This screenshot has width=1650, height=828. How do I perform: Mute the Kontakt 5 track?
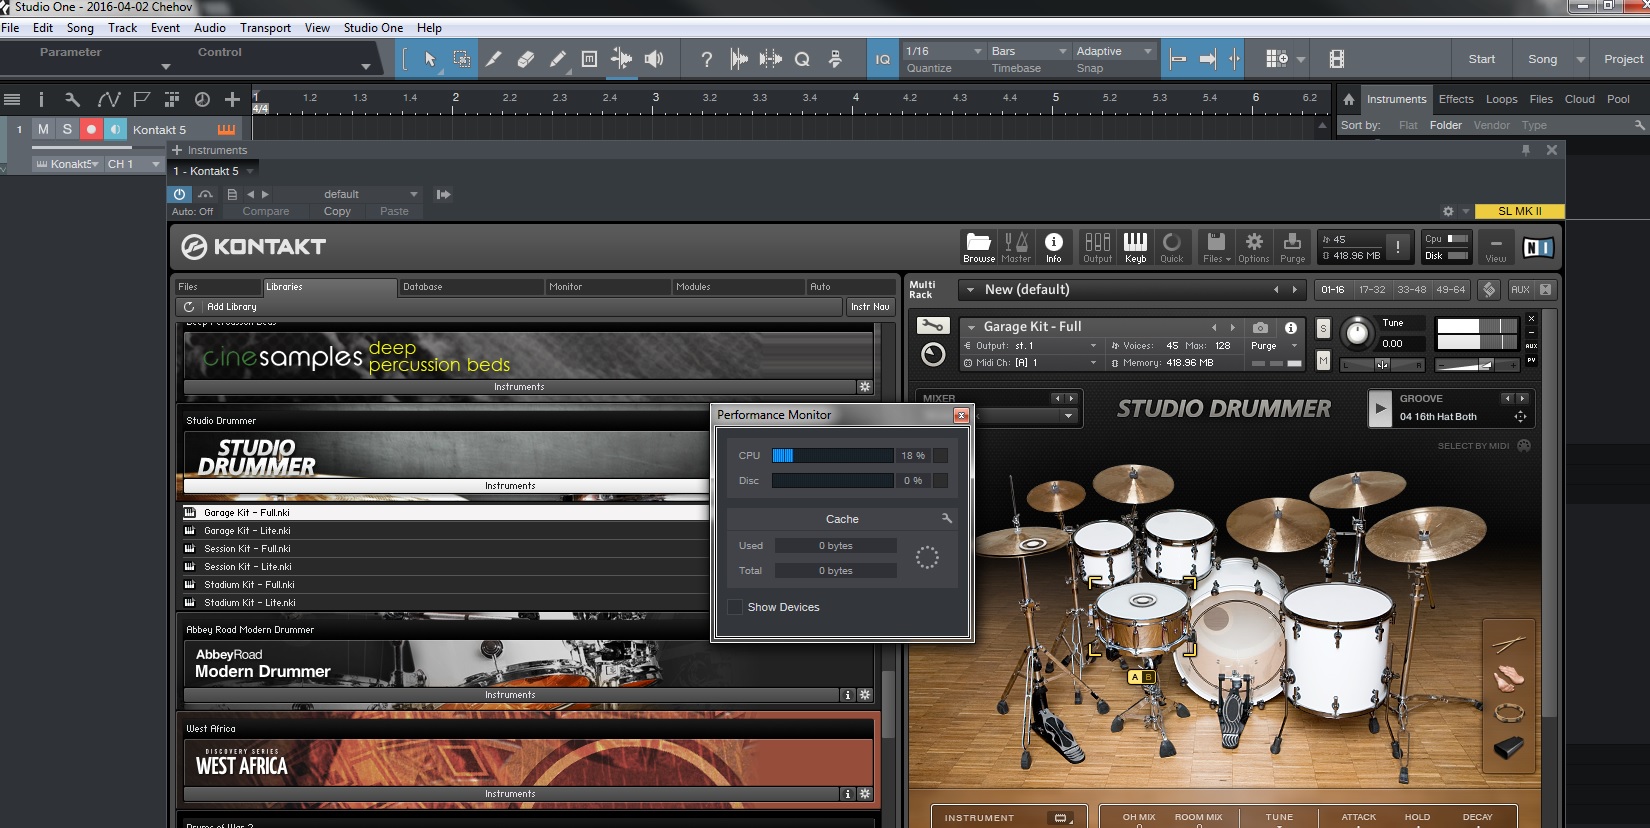(43, 129)
